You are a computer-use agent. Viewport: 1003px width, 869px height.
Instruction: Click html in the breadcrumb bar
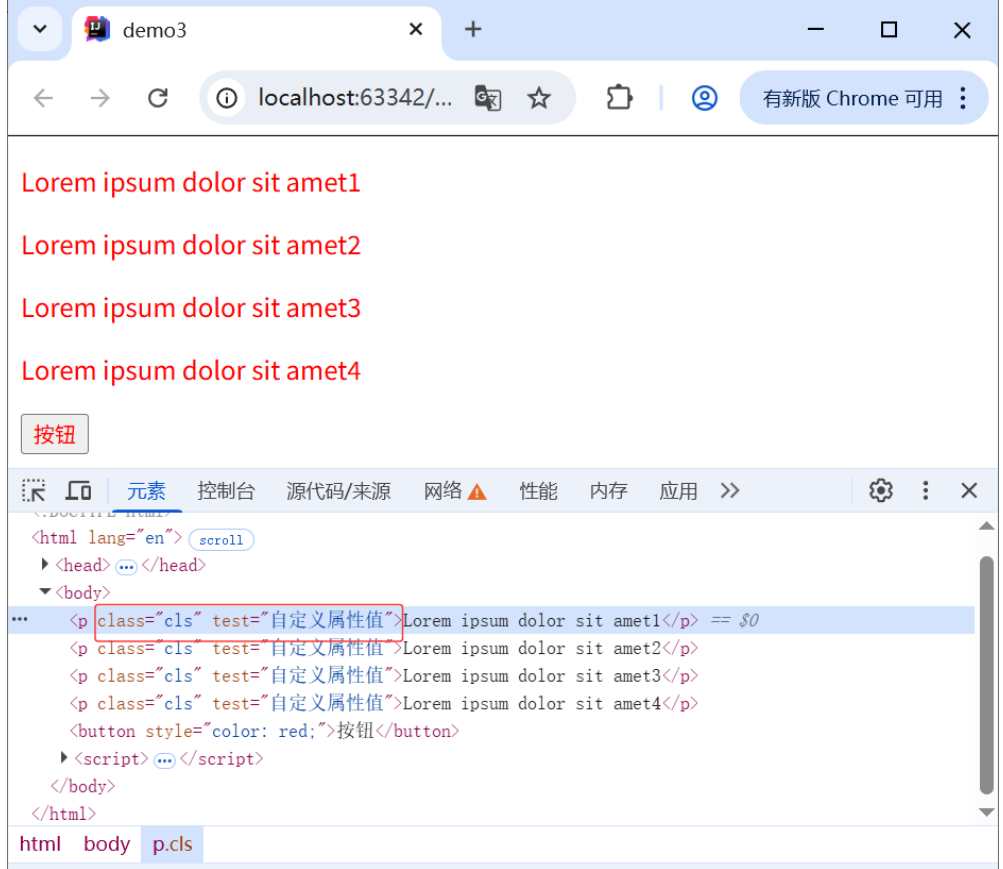coord(40,844)
